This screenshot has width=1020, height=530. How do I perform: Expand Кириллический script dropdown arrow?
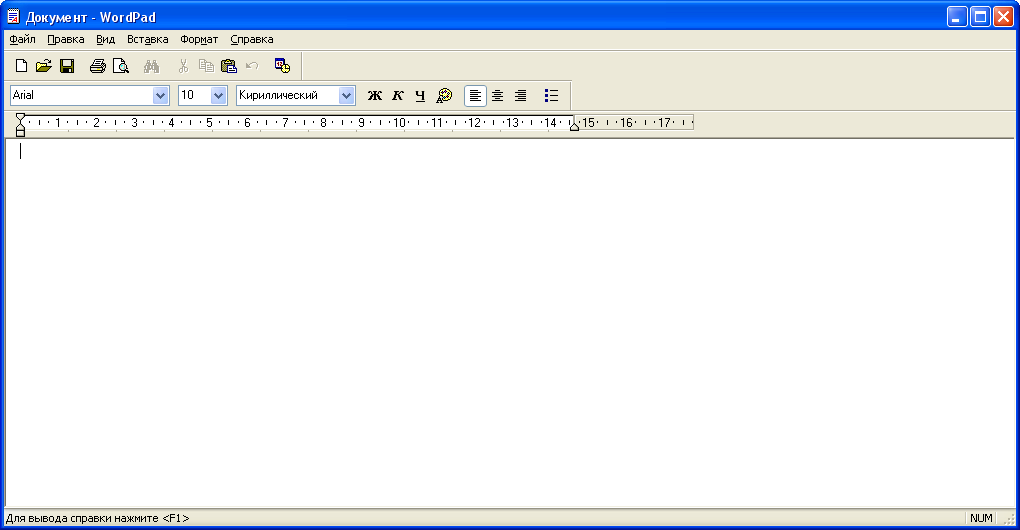346,96
